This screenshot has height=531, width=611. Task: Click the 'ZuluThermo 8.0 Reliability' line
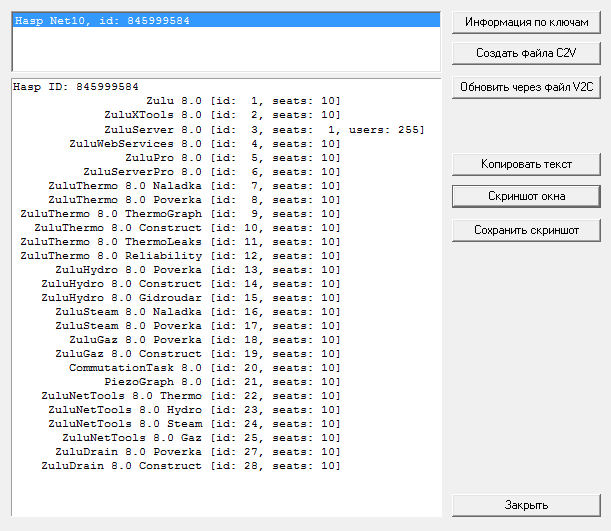(x=180, y=255)
